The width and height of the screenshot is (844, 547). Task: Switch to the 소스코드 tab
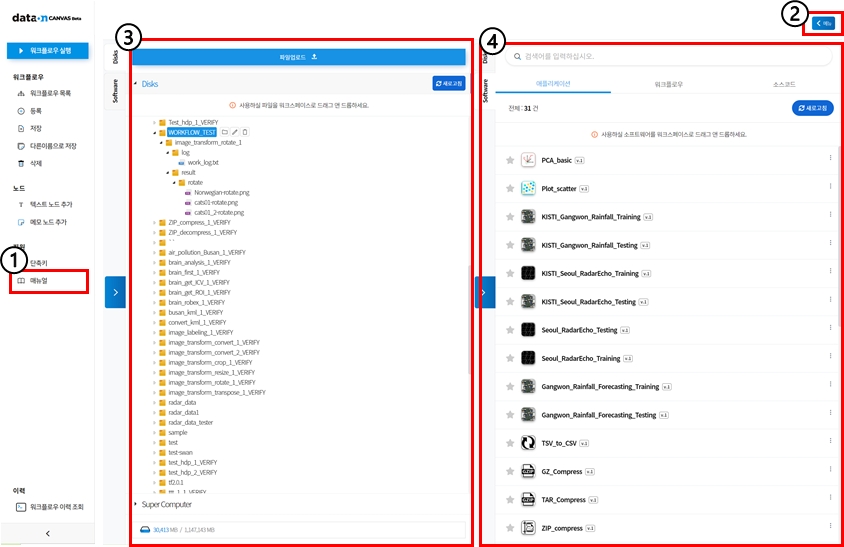click(x=784, y=85)
